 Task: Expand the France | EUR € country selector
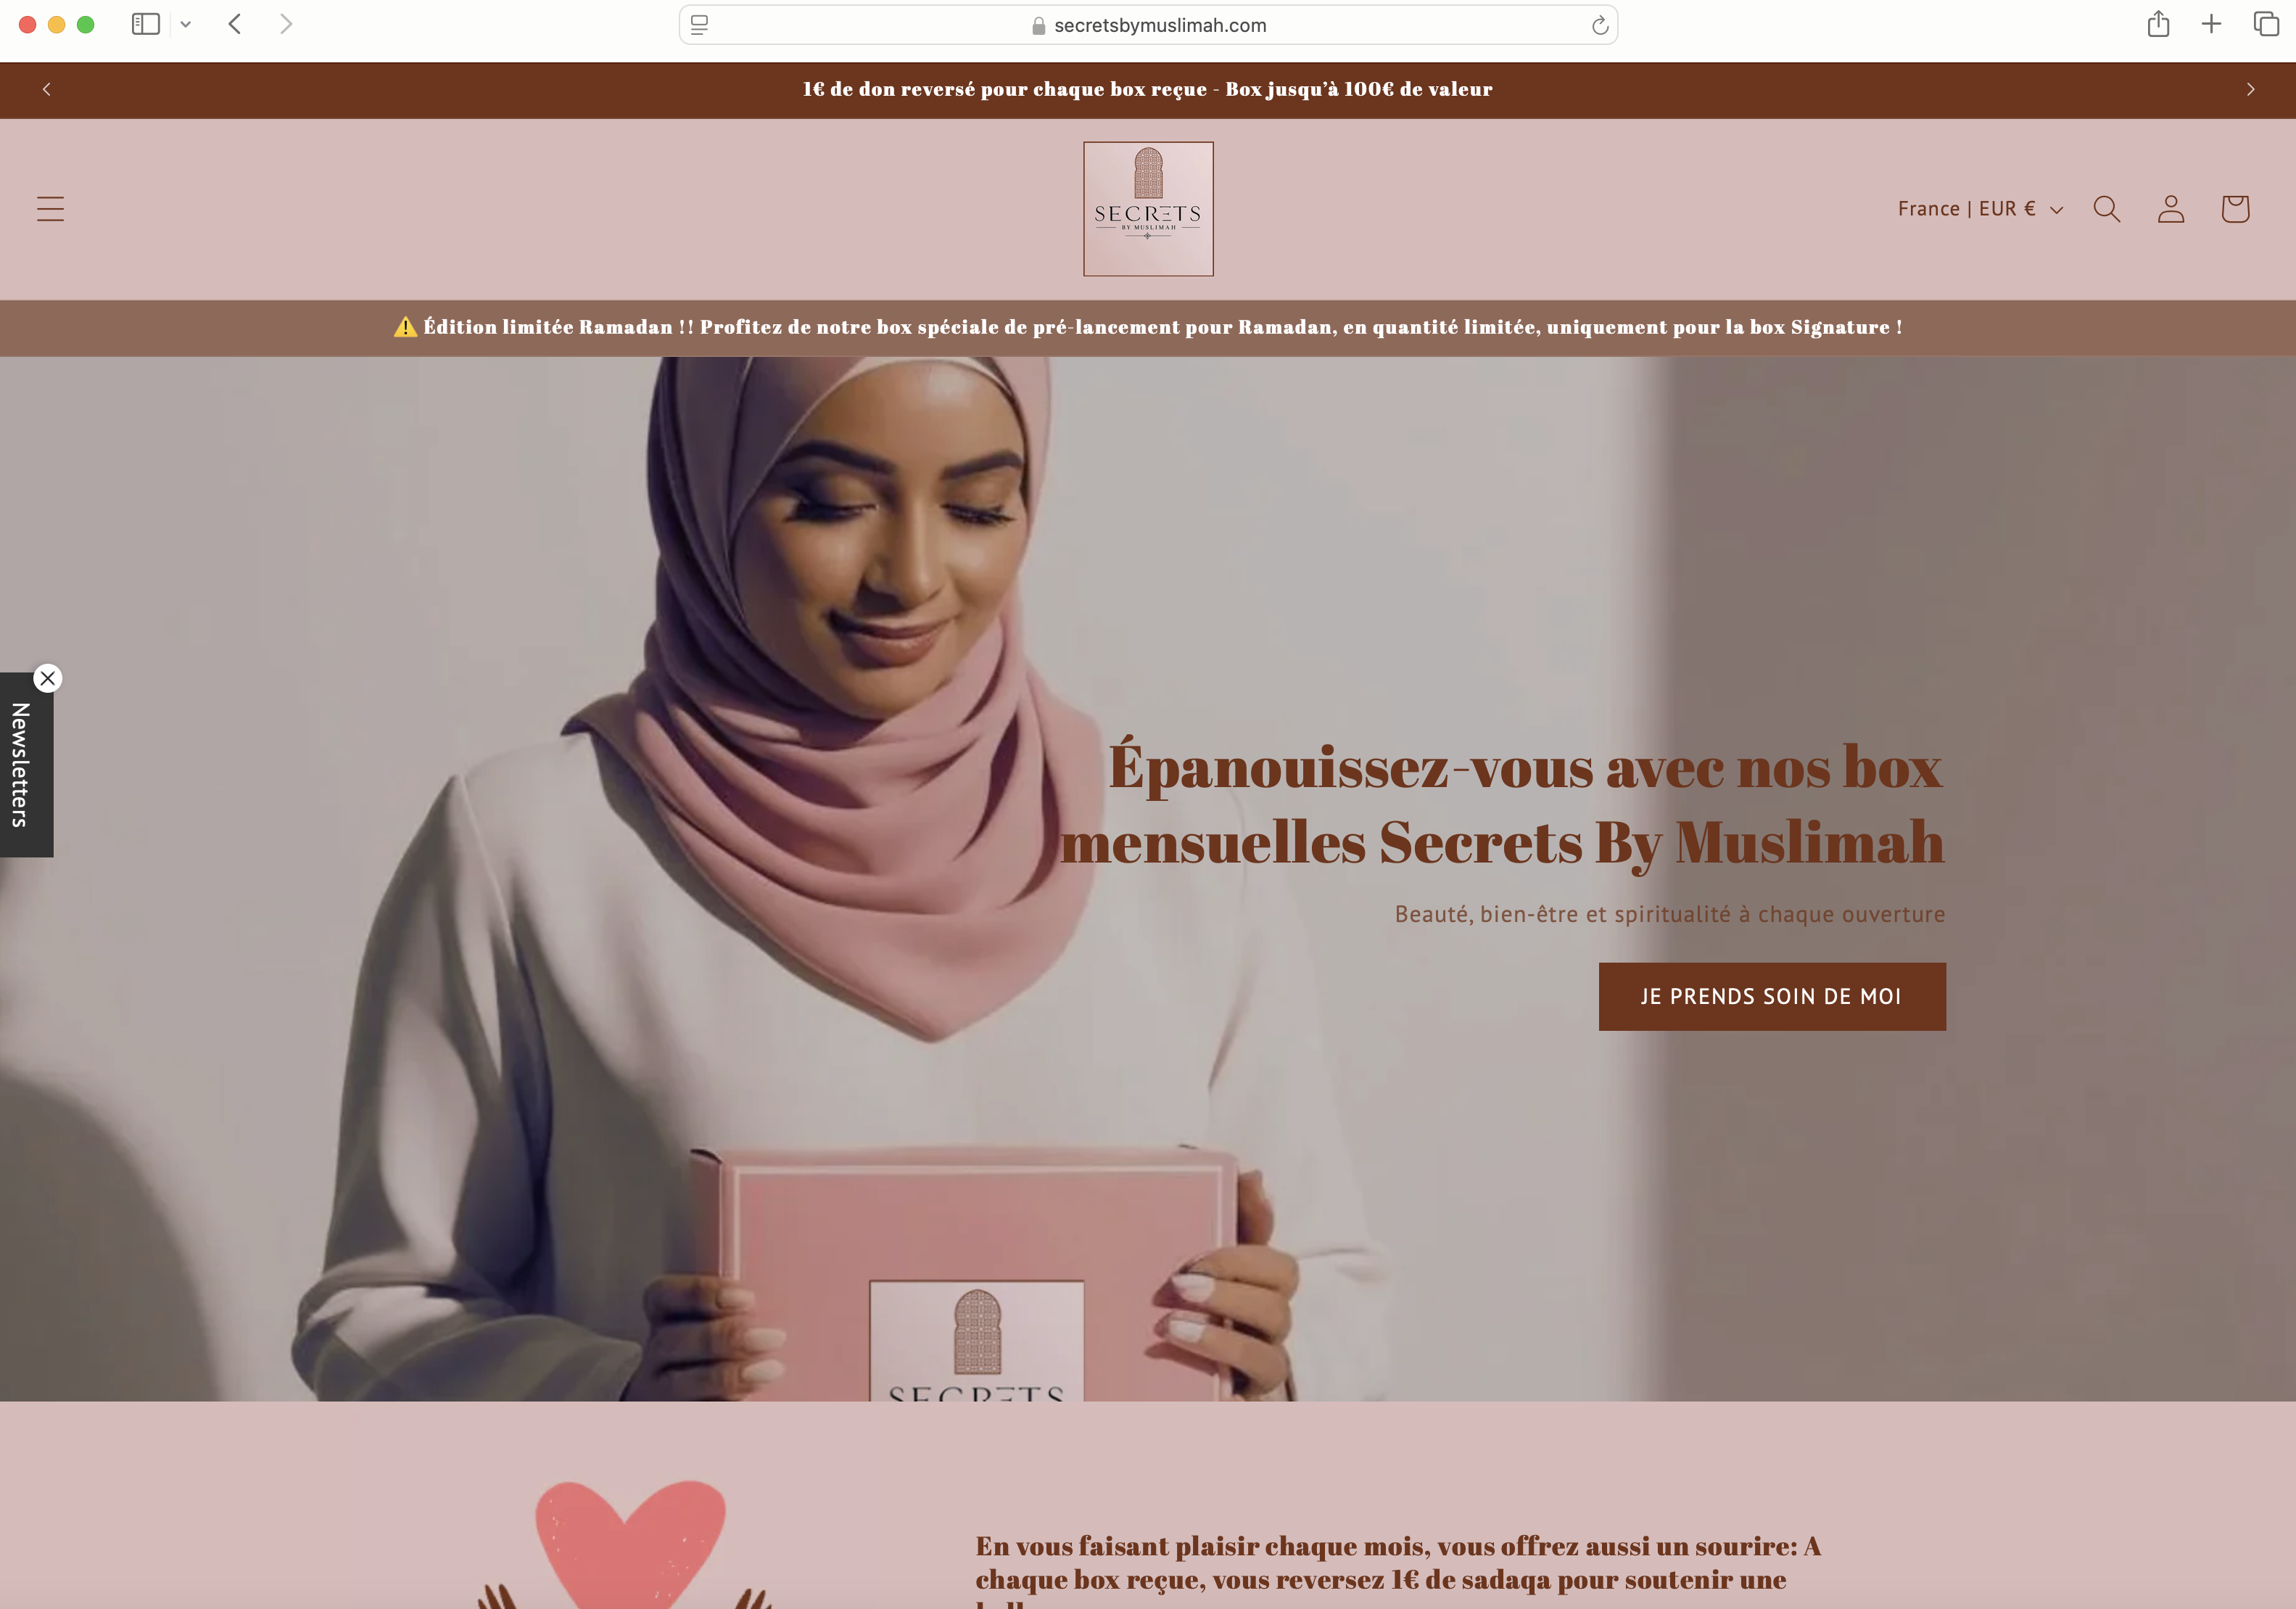point(1980,209)
